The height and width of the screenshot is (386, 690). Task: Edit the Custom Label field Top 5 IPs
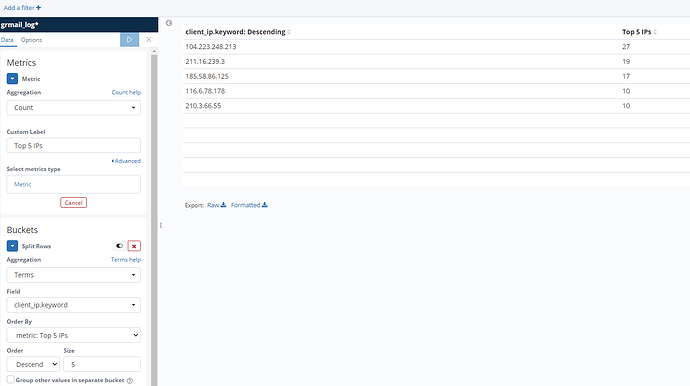coord(73,146)
